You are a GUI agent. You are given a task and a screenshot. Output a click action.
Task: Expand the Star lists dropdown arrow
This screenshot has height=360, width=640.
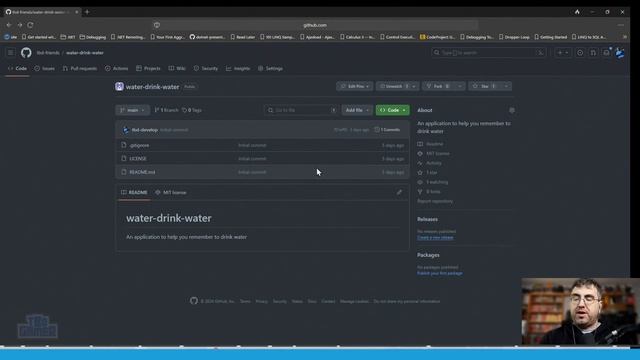pyautogui.click(x=506, y=86)
